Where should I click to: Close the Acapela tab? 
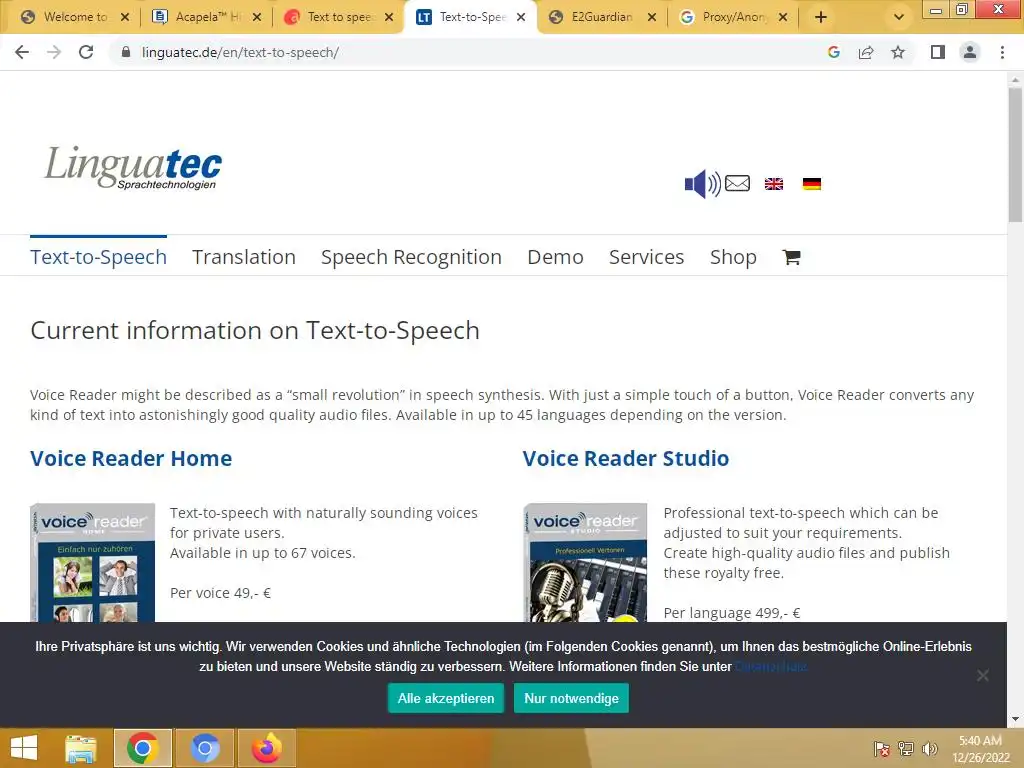click(x=257, y=17)
